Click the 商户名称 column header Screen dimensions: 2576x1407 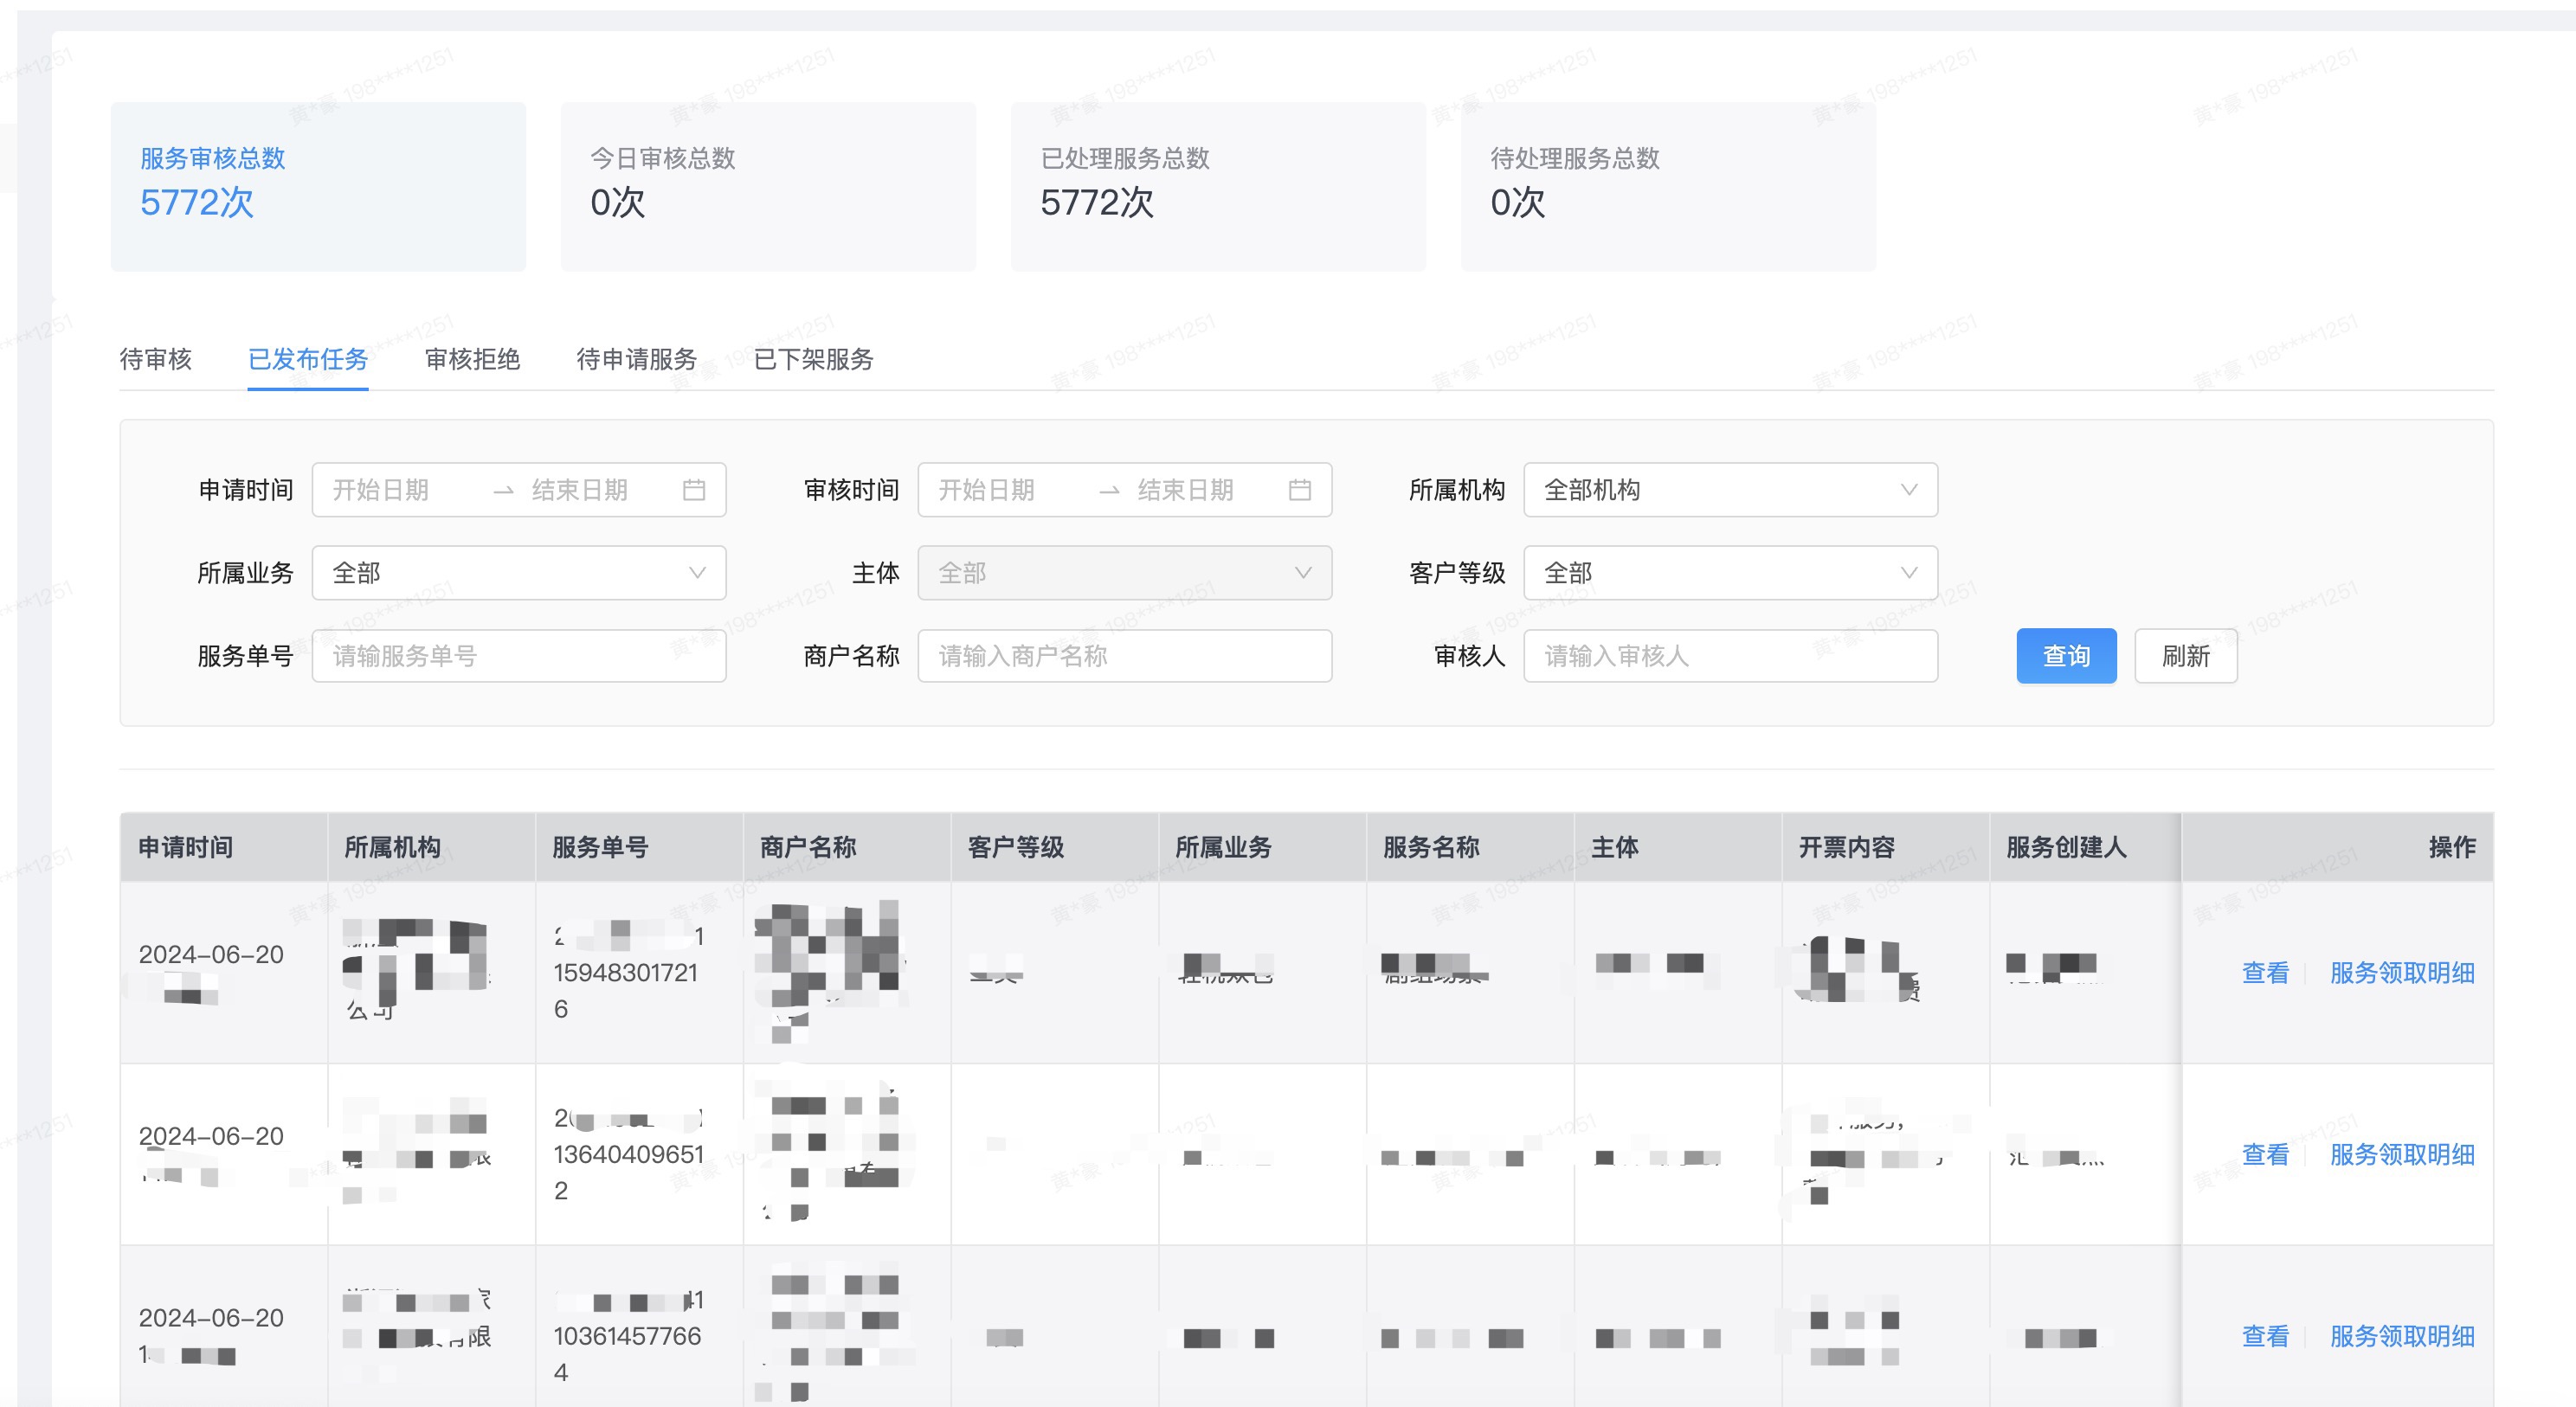[847, 847]
